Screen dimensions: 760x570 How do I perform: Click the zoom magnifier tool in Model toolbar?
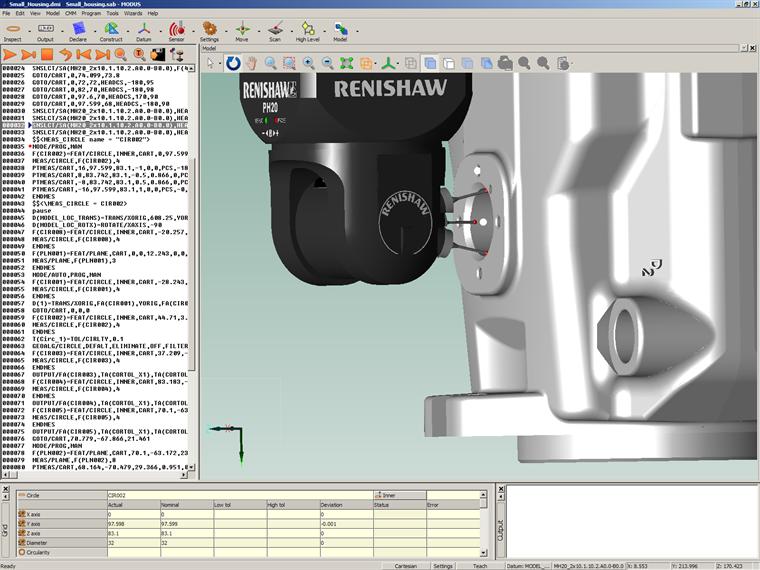coord(270,63)
